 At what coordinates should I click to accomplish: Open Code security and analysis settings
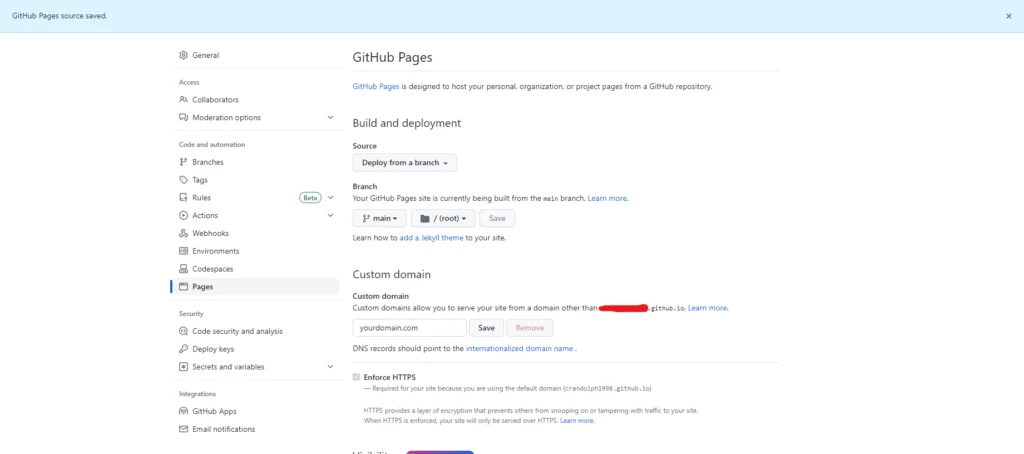237,331
